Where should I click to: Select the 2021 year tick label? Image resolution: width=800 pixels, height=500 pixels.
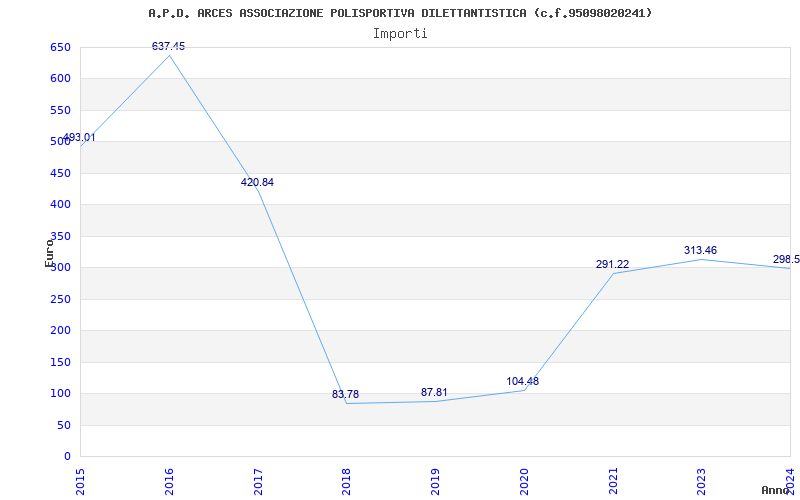tap(613, 482)
